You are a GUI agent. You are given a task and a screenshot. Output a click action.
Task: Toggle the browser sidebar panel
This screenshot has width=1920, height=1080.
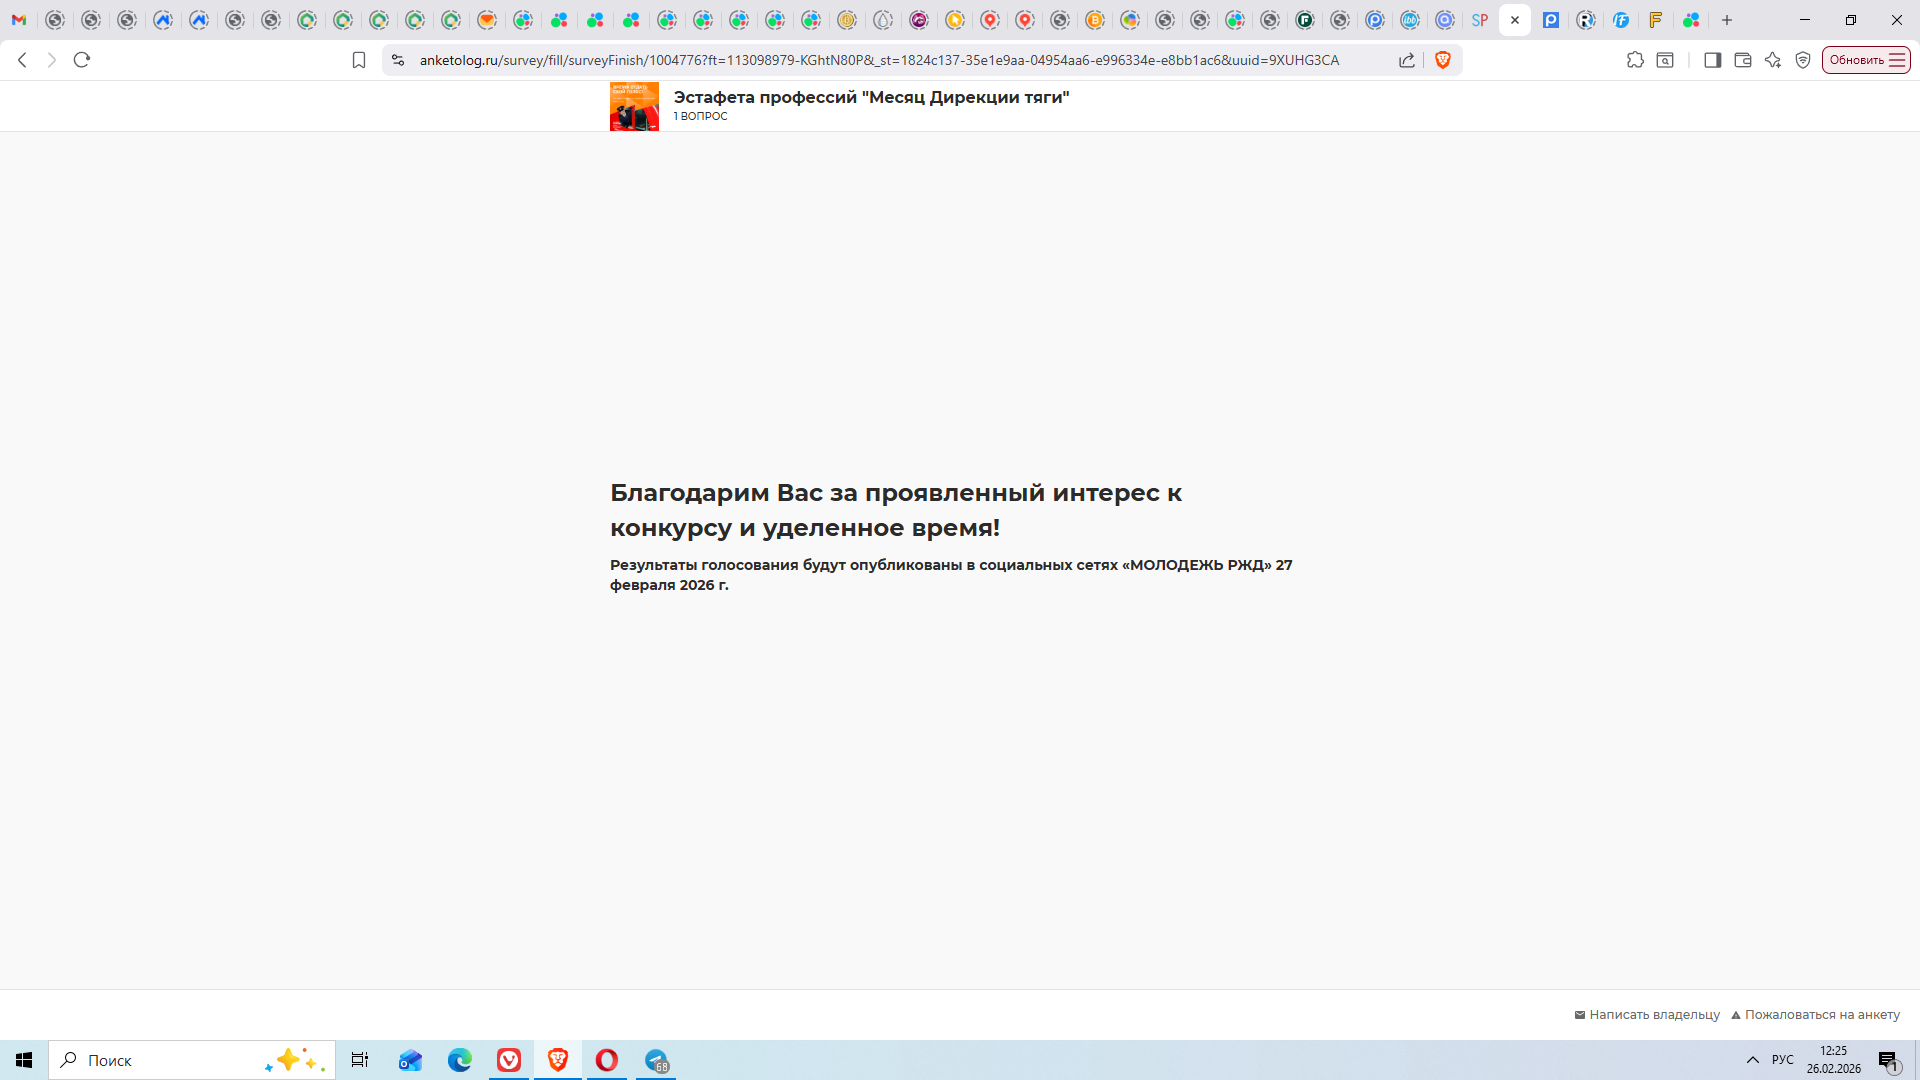1712,60
